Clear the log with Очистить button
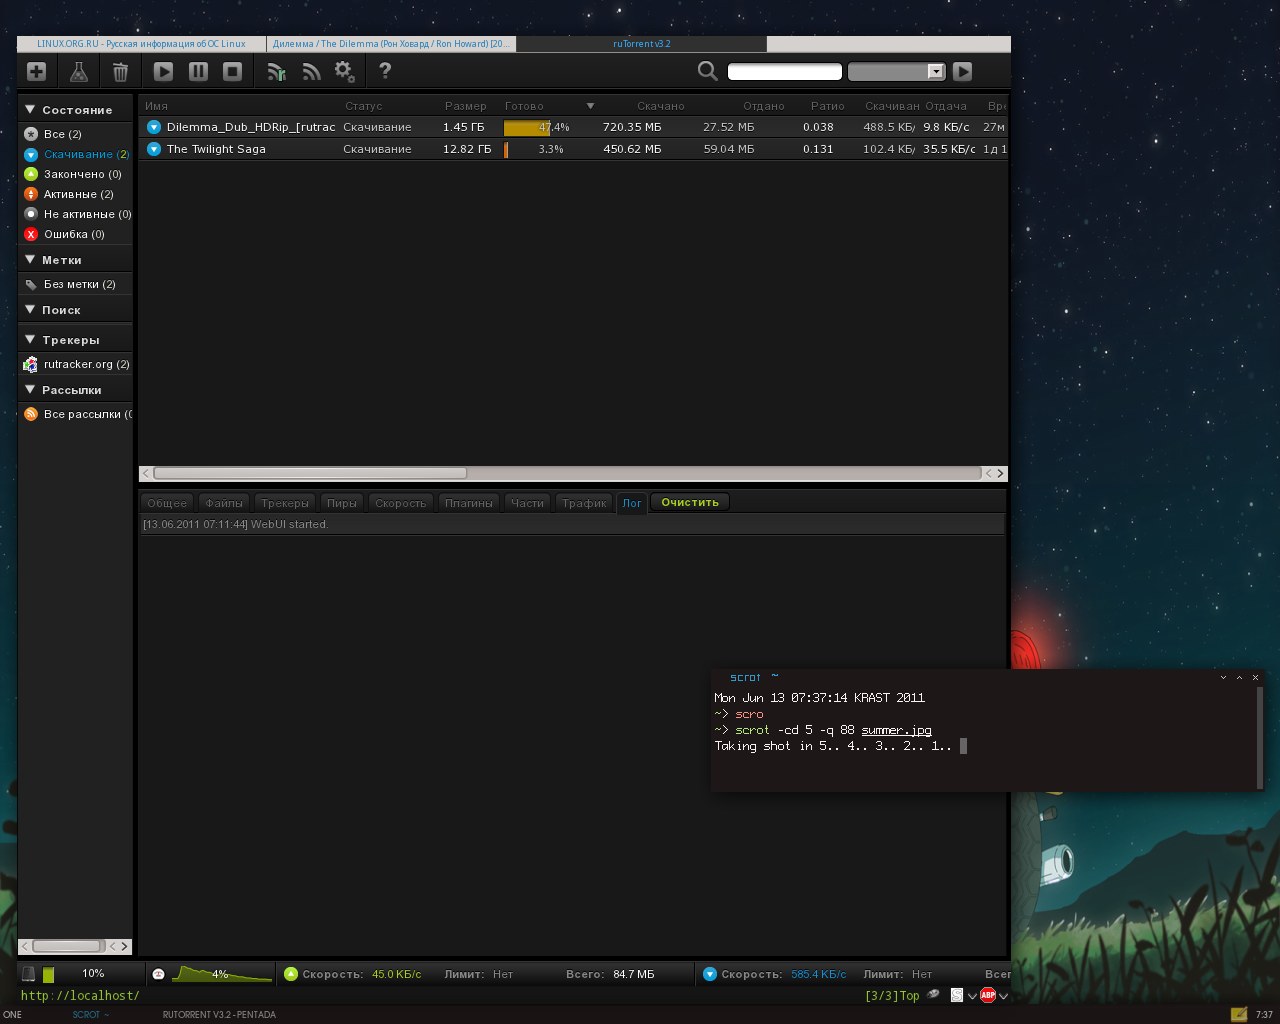 690,502
